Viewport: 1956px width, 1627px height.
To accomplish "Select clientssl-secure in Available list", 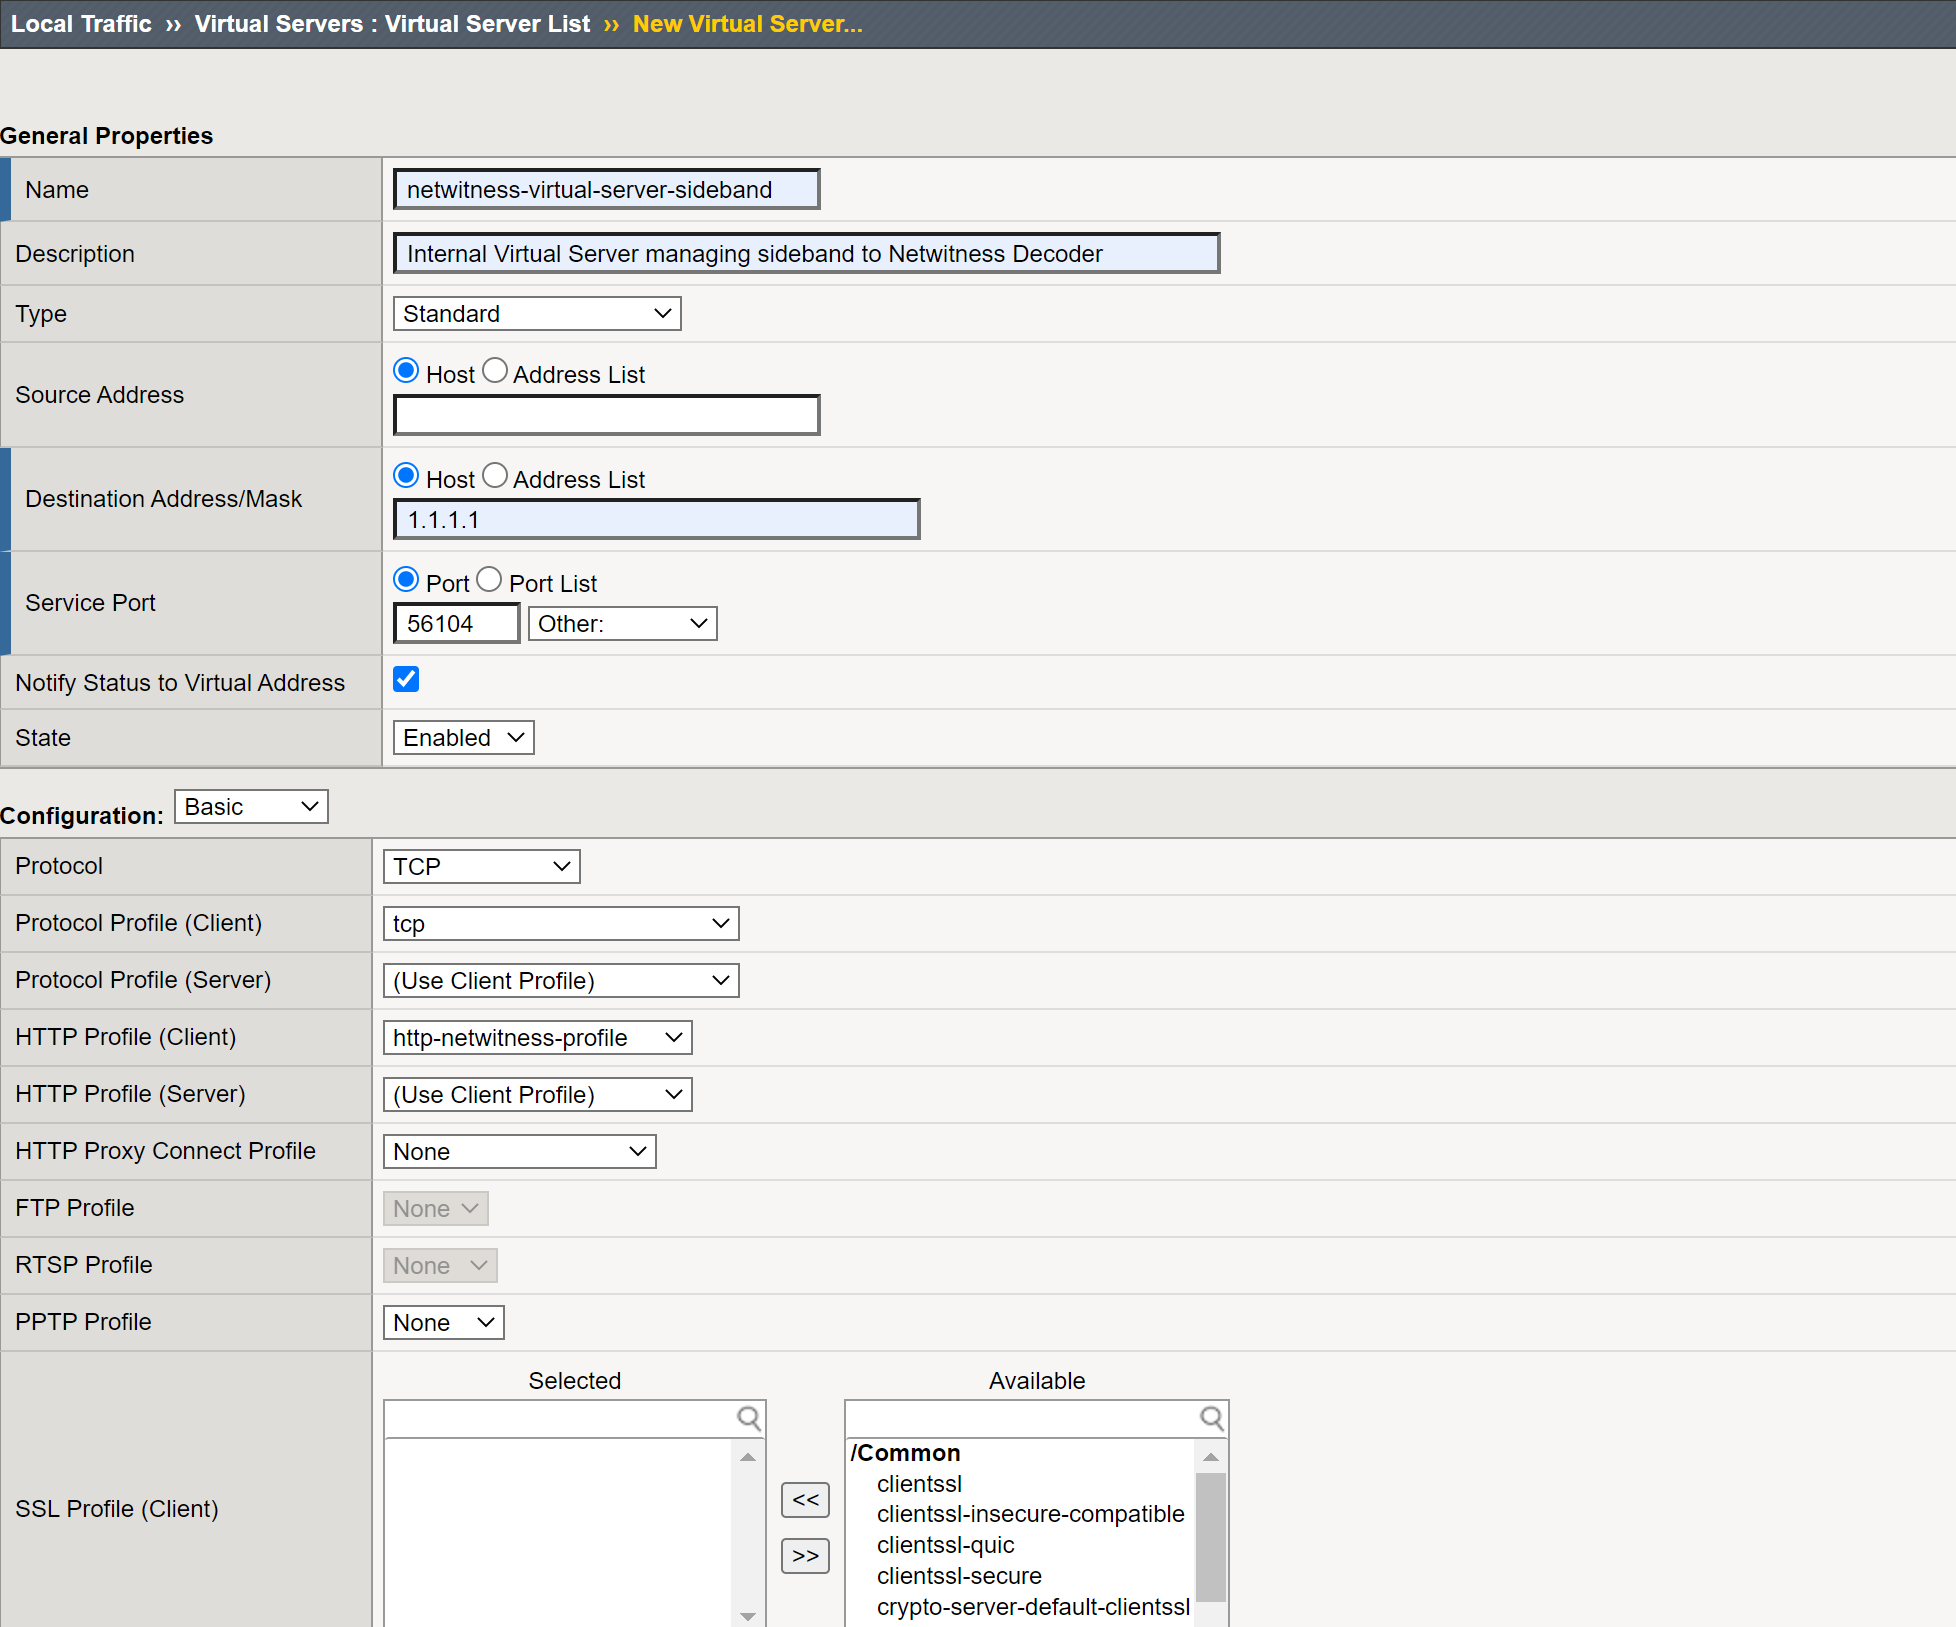I will point(958,1576).
